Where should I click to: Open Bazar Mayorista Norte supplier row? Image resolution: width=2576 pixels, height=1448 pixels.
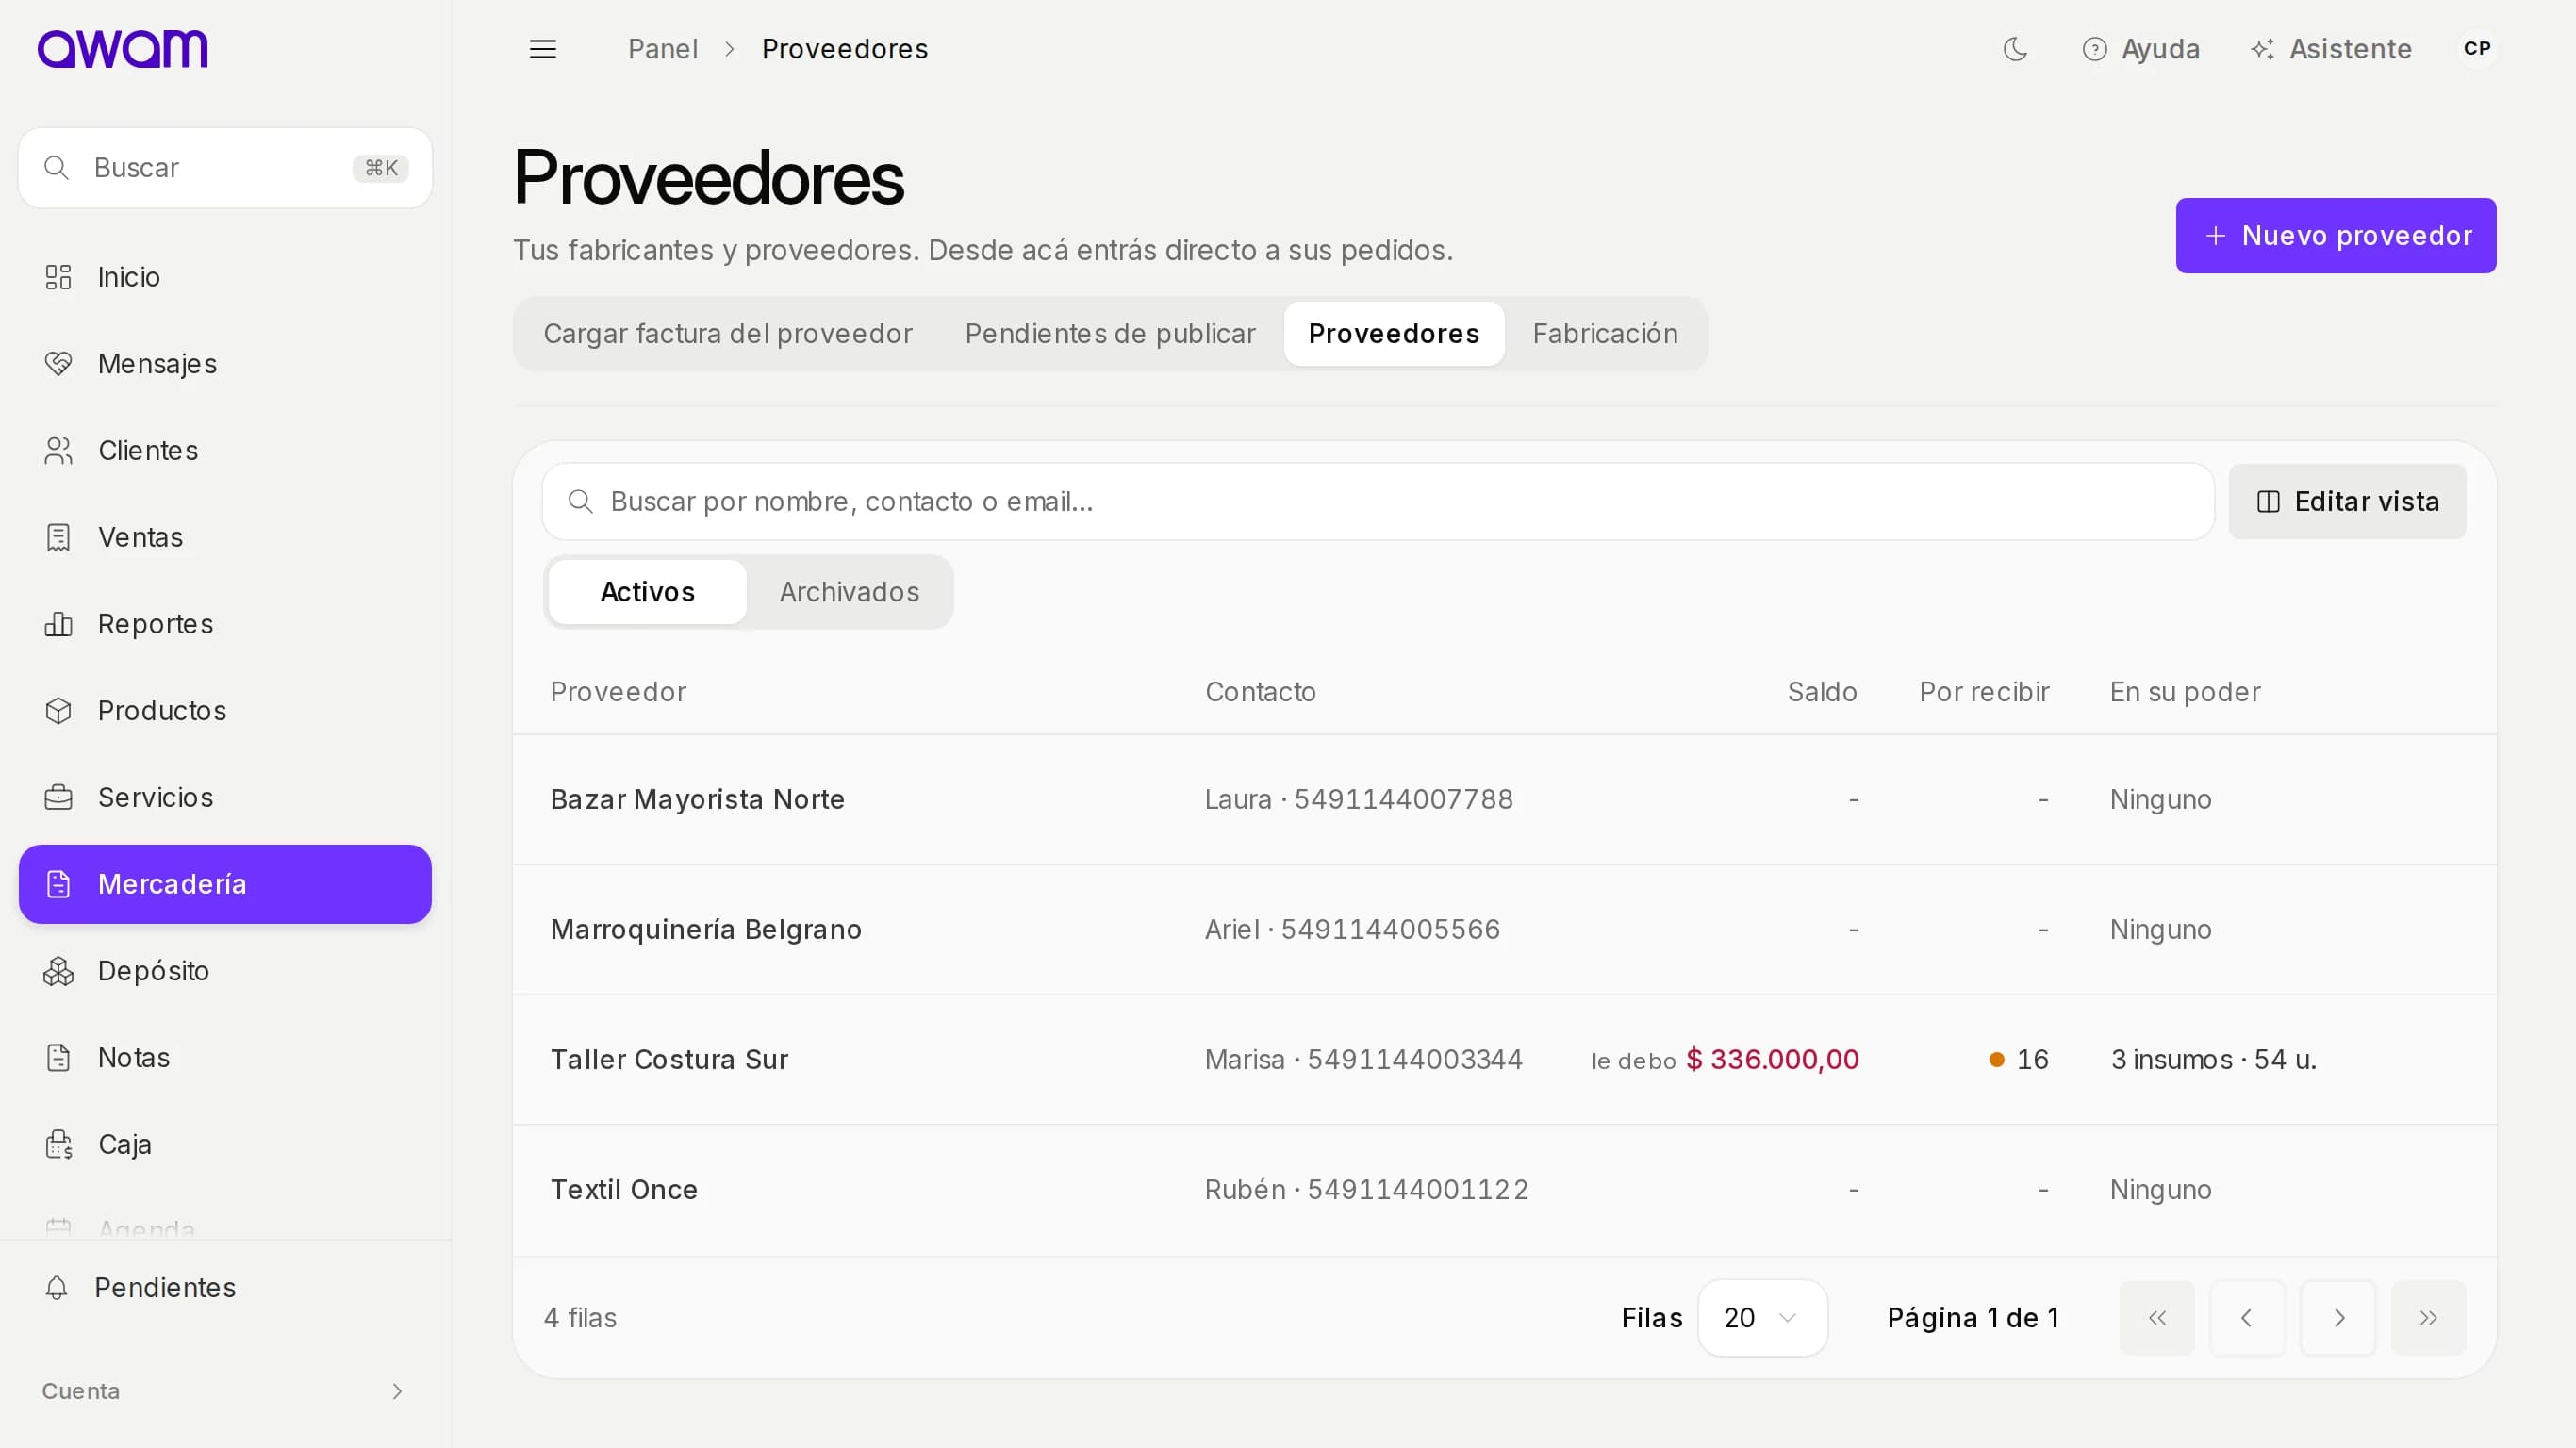click(1504, 799)
